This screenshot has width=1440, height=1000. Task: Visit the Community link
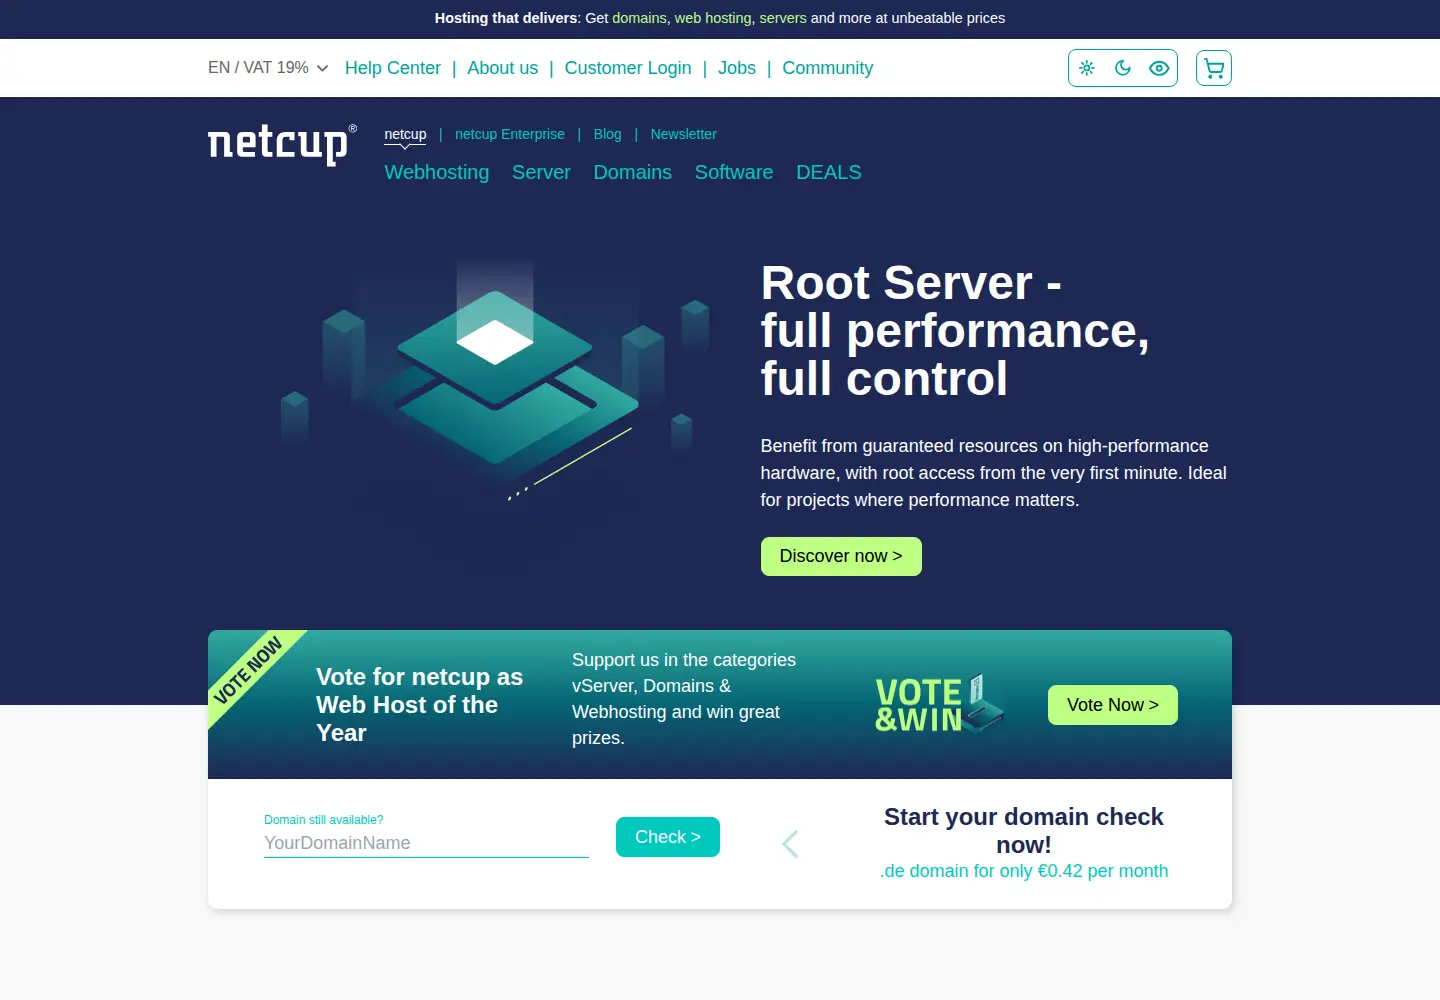tap(828, 68)
